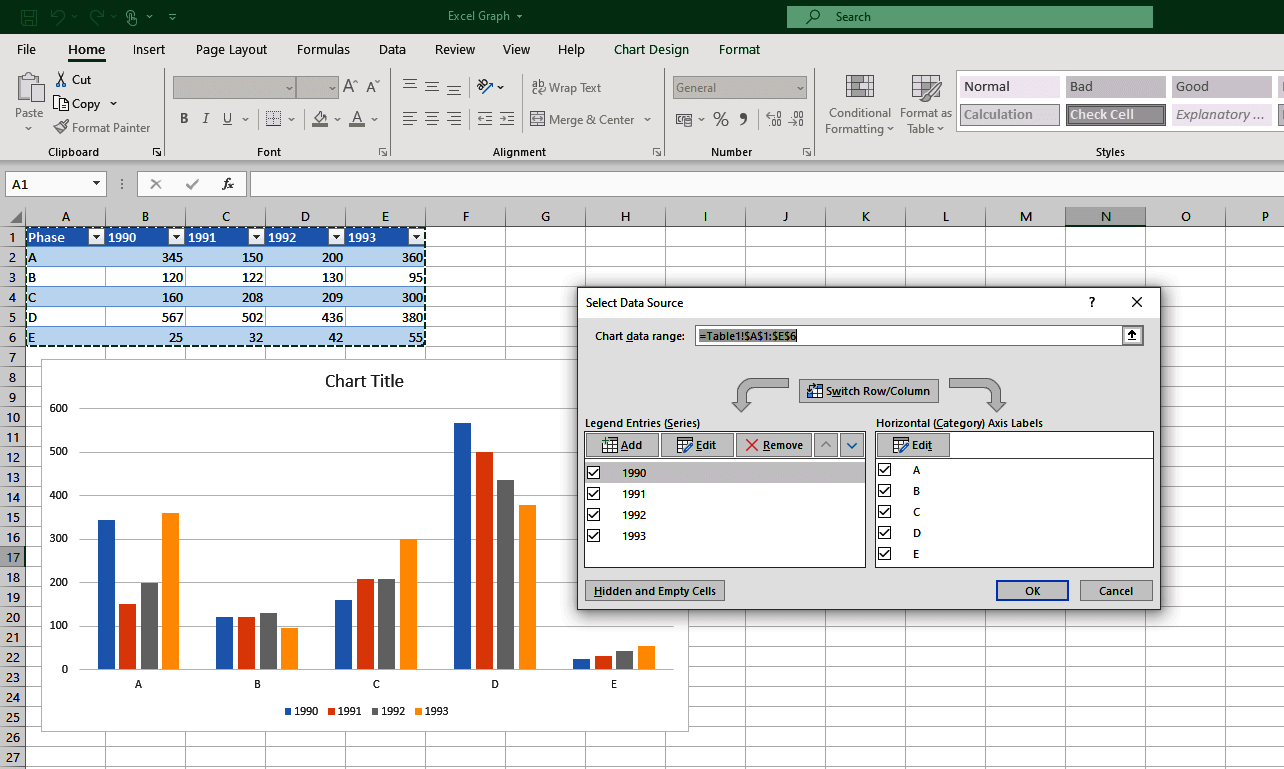Activate the Format Painter

click(x=102, y=127)
